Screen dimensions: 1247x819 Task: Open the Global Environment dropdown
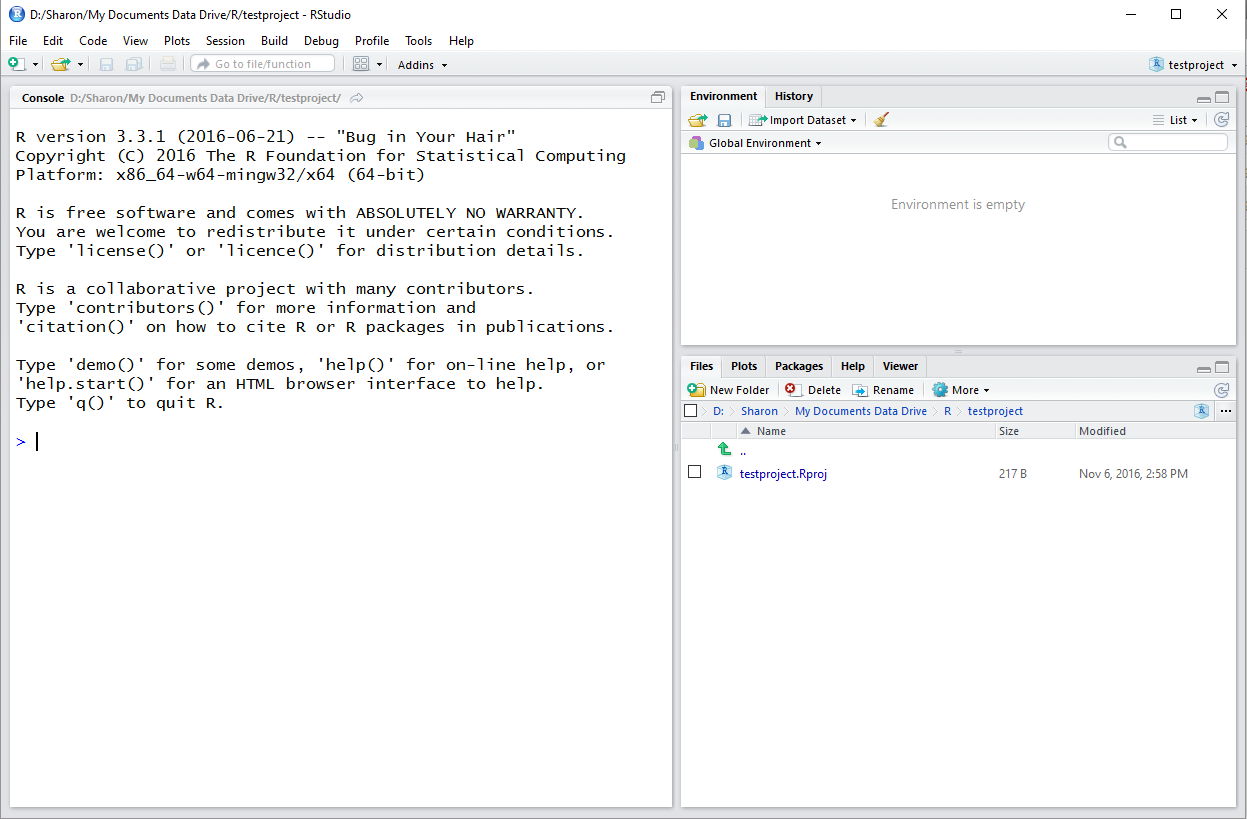tap(755, 143)
